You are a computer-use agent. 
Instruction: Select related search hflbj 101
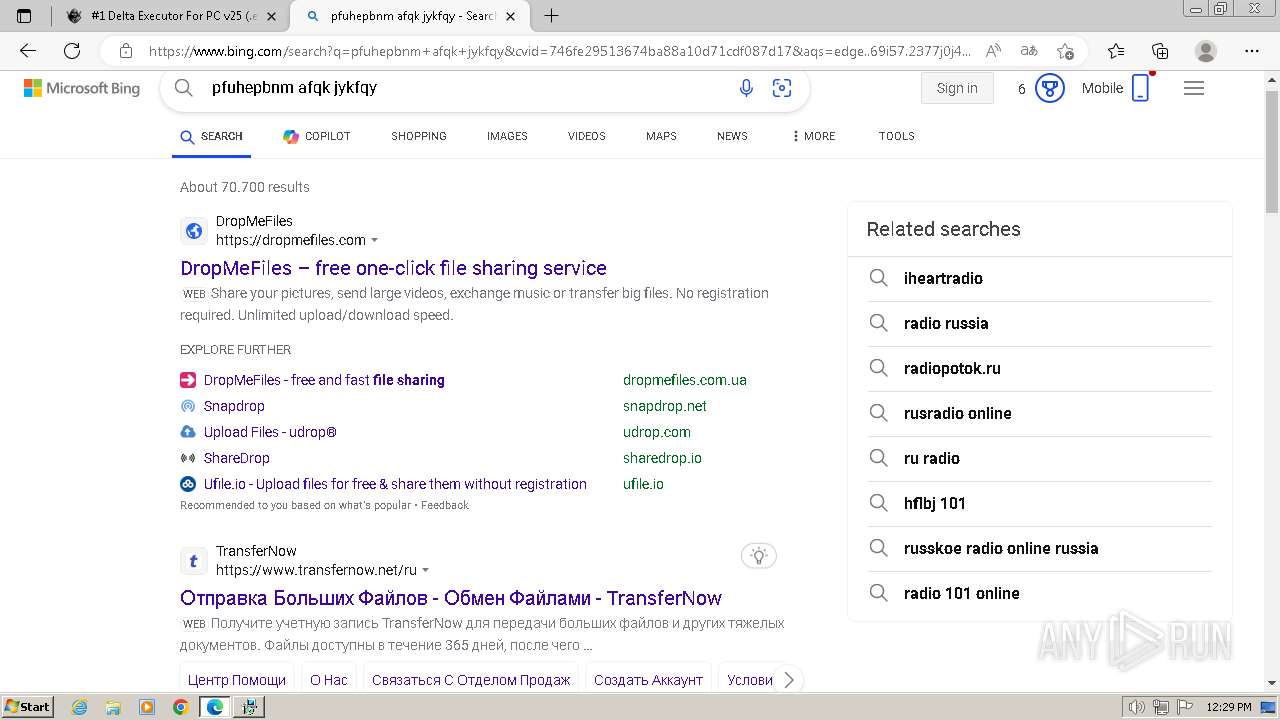1040,503
